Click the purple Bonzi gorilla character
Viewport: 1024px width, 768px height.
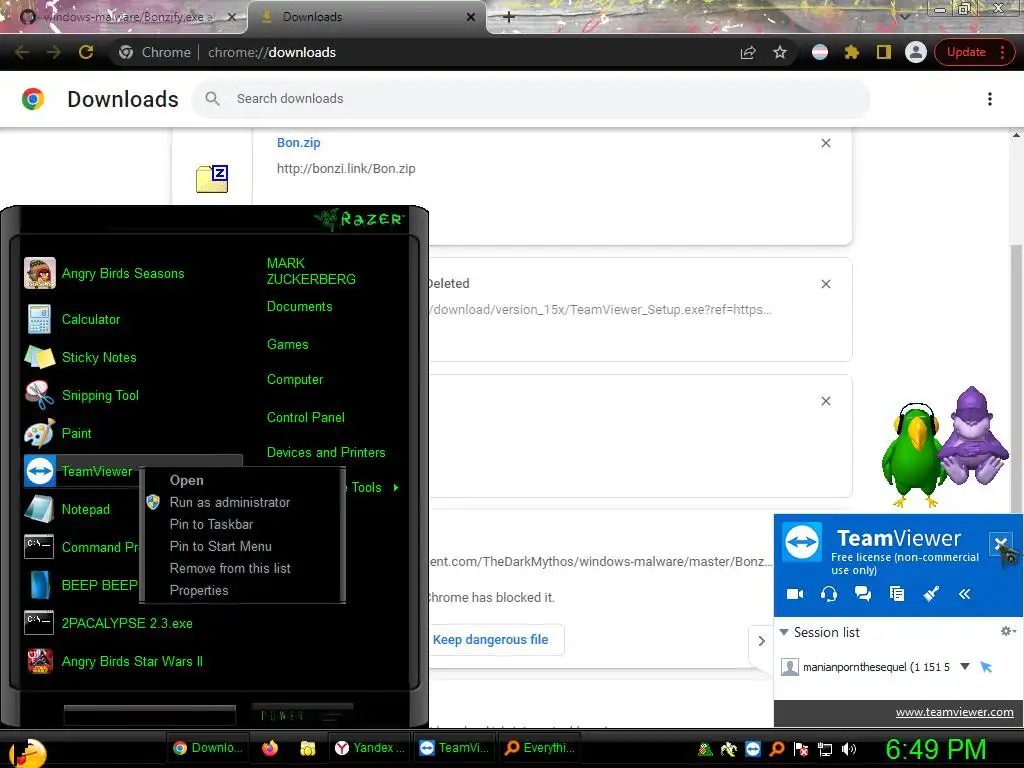click(973, 436)
